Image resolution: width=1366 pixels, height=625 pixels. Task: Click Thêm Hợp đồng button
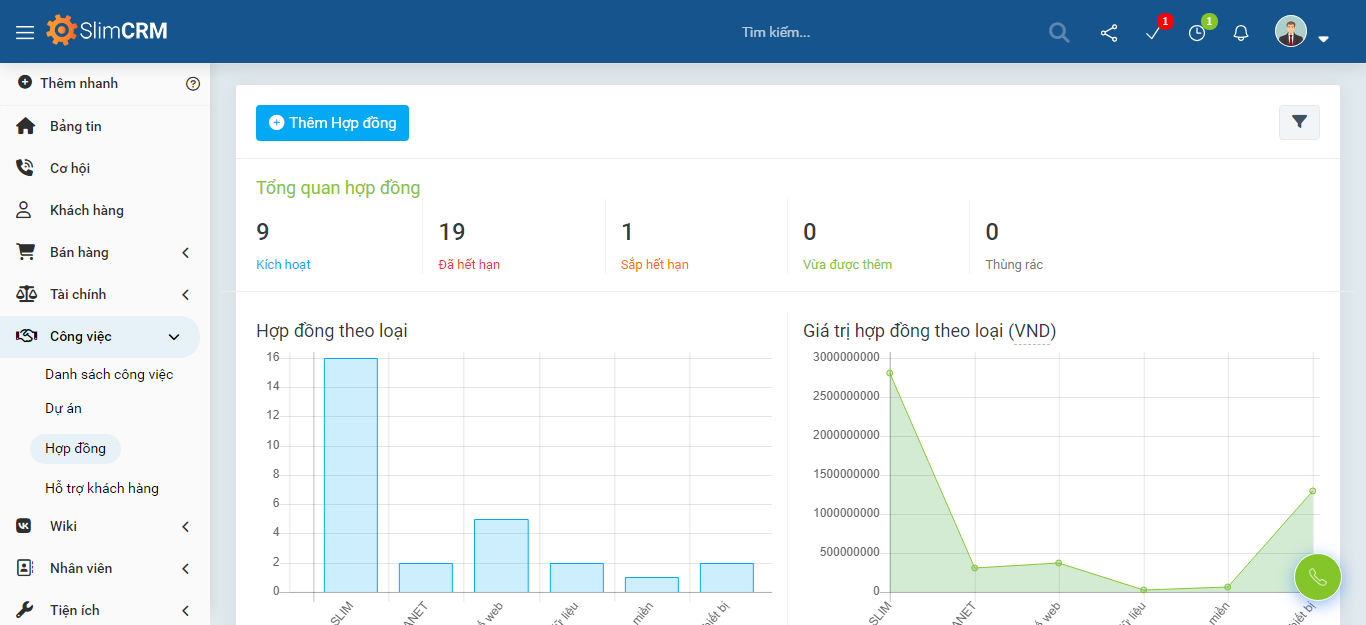pos(332,123)
